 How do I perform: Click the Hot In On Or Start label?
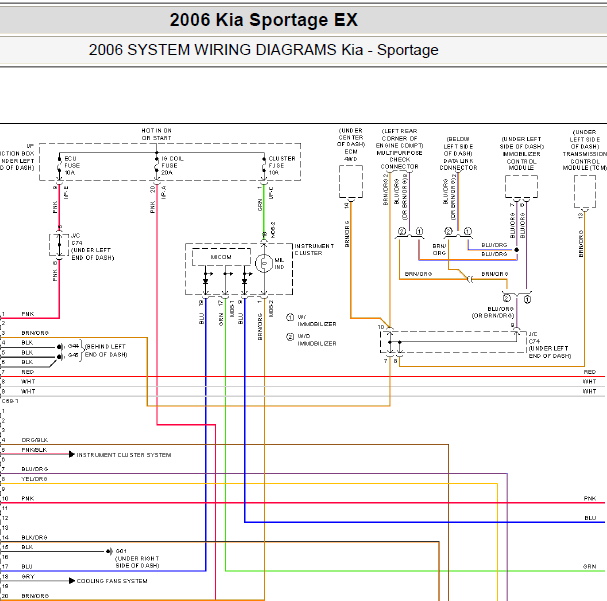tap(156, 134)
